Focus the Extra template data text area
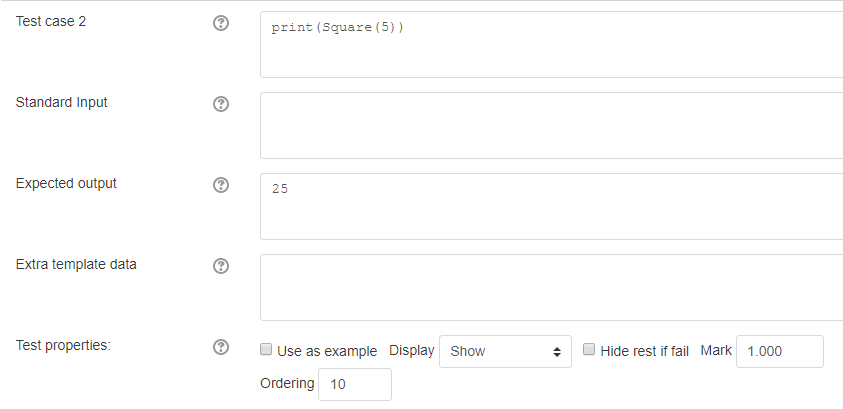 tap(552, 288)
